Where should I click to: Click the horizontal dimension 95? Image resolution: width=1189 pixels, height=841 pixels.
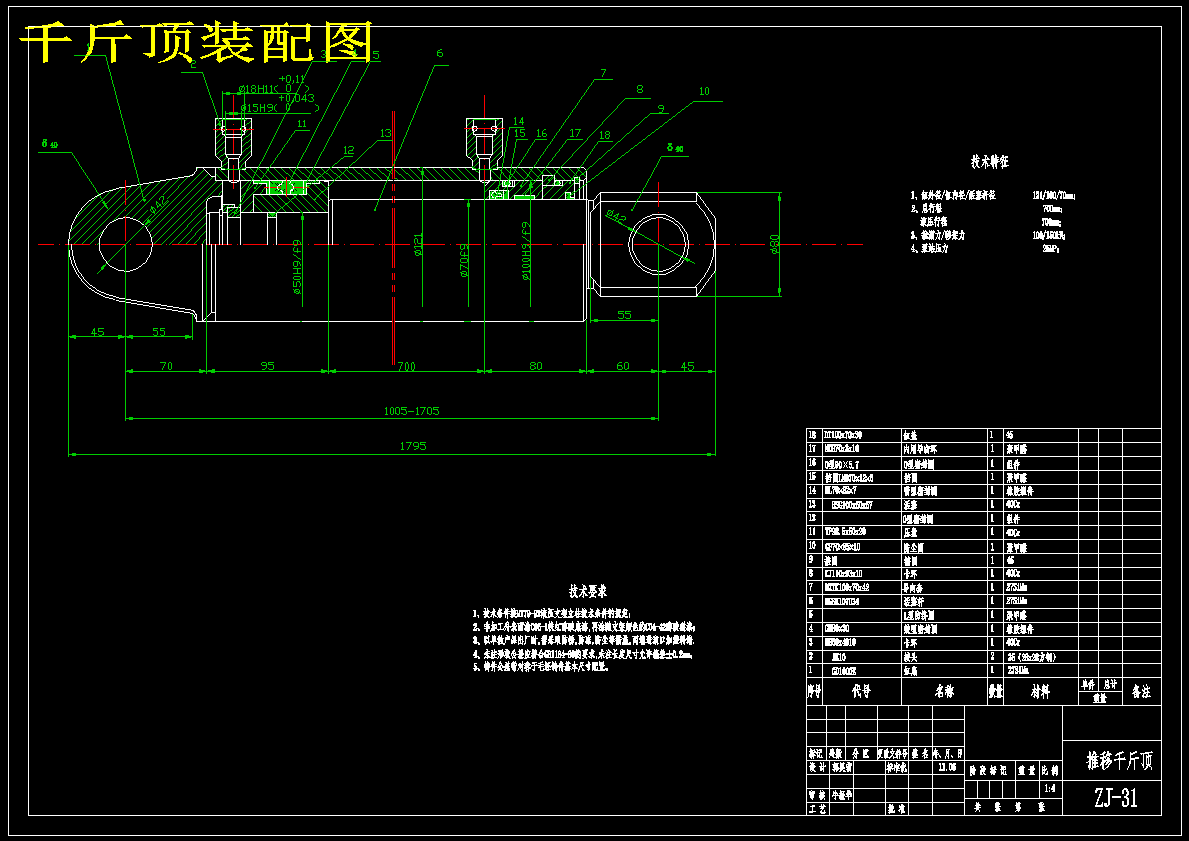point(268,366)
